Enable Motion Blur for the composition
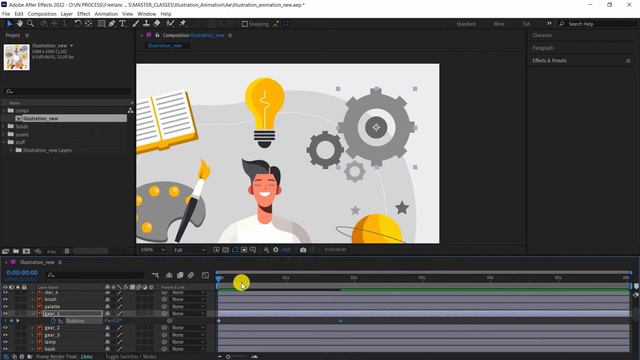 click(191, 275)
